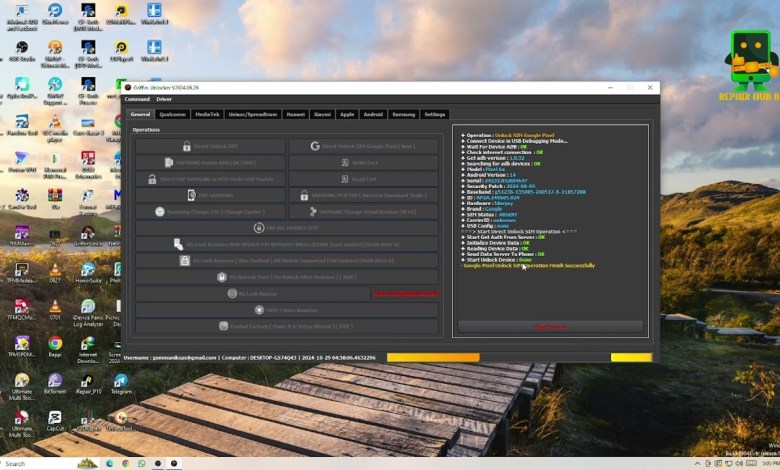Open the Proton VPN desktop icon

pos(21,163)
